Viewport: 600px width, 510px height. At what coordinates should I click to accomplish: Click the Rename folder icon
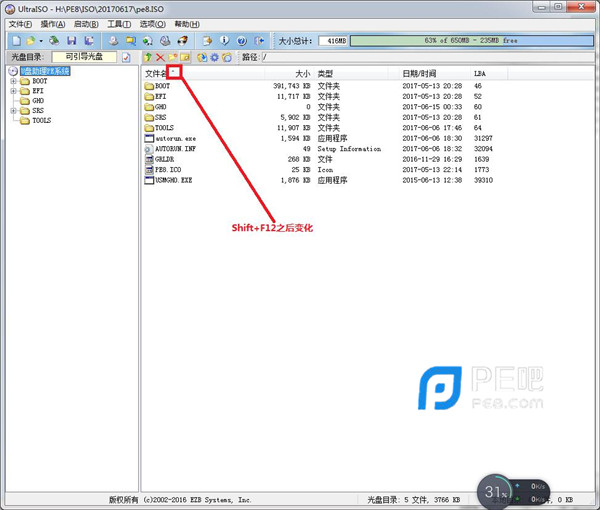pyautogui.click(x=185, y=57)
